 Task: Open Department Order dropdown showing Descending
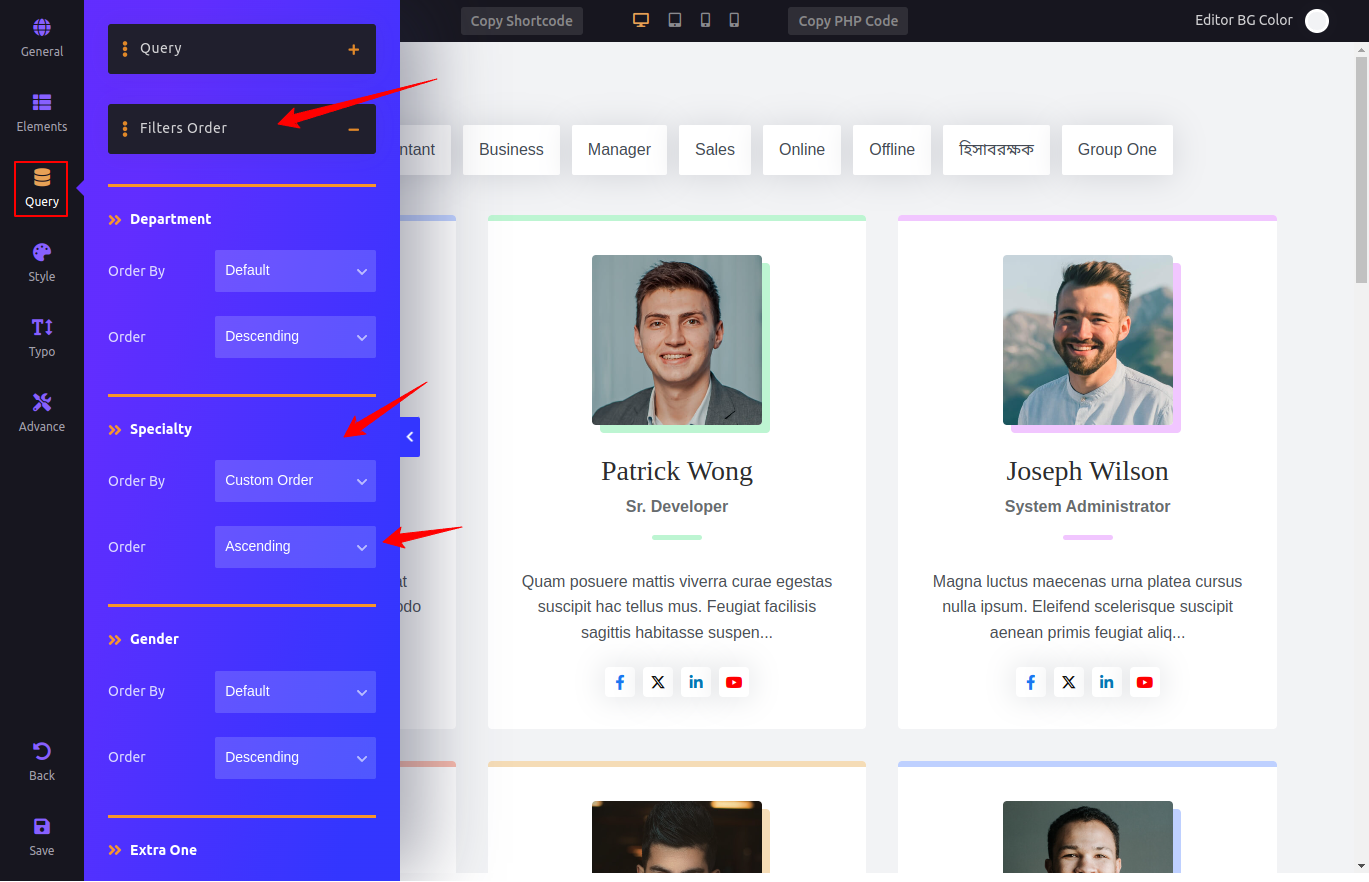[295, 337]
